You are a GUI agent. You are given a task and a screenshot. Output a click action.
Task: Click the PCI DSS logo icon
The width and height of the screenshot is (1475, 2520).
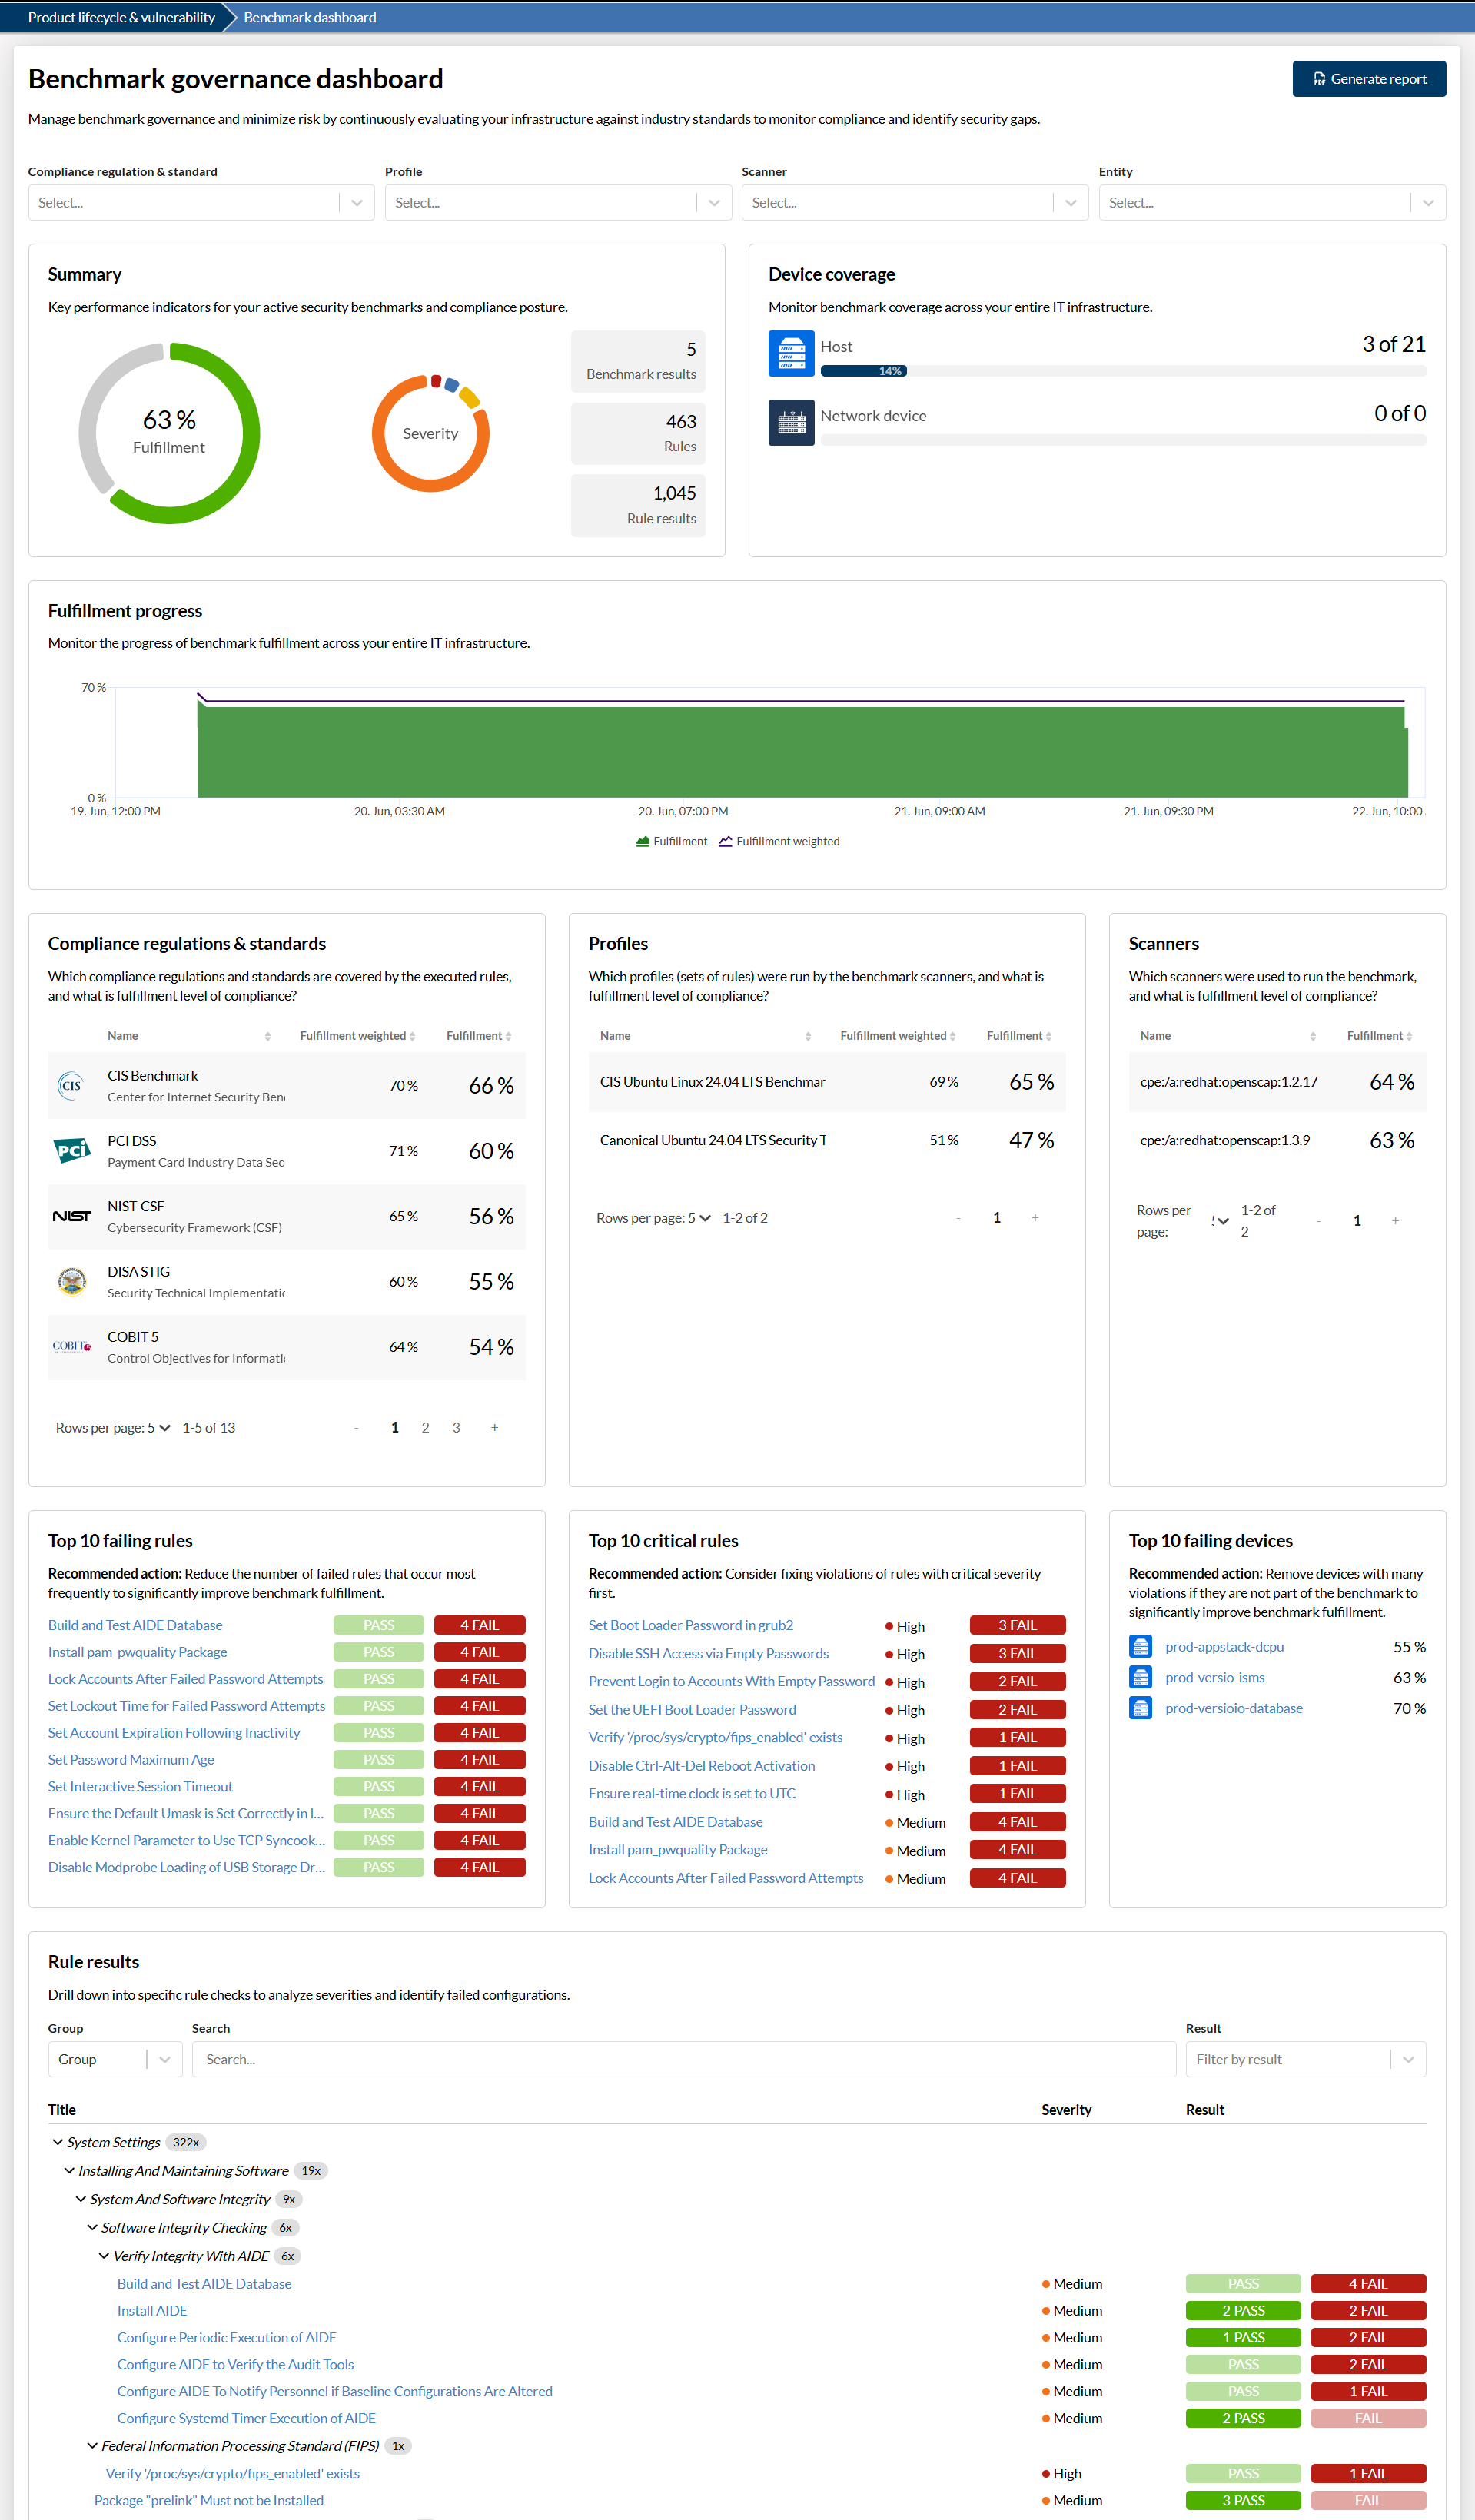coord(71,1151)
